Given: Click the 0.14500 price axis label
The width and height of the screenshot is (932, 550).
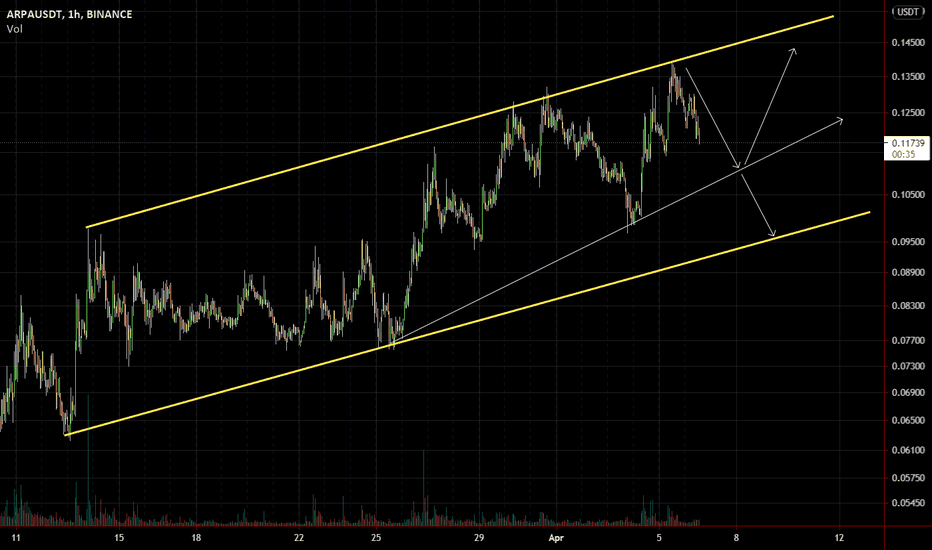Looking at the screenshot, I should tap(908, 43).
